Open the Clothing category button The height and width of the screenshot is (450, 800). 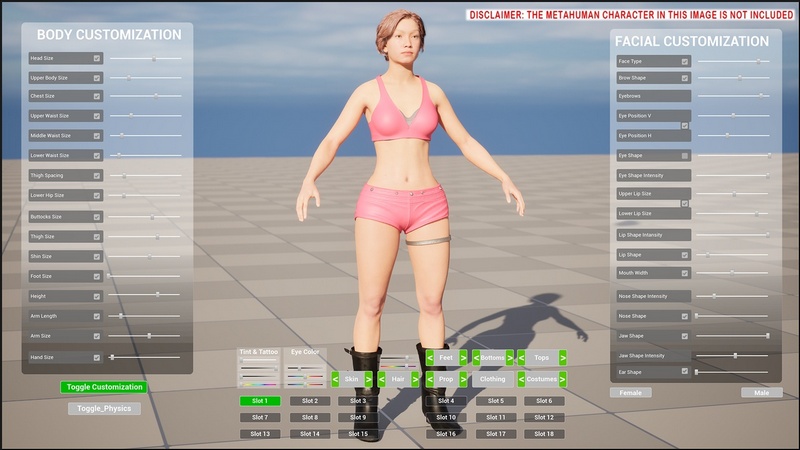point(493,380)
